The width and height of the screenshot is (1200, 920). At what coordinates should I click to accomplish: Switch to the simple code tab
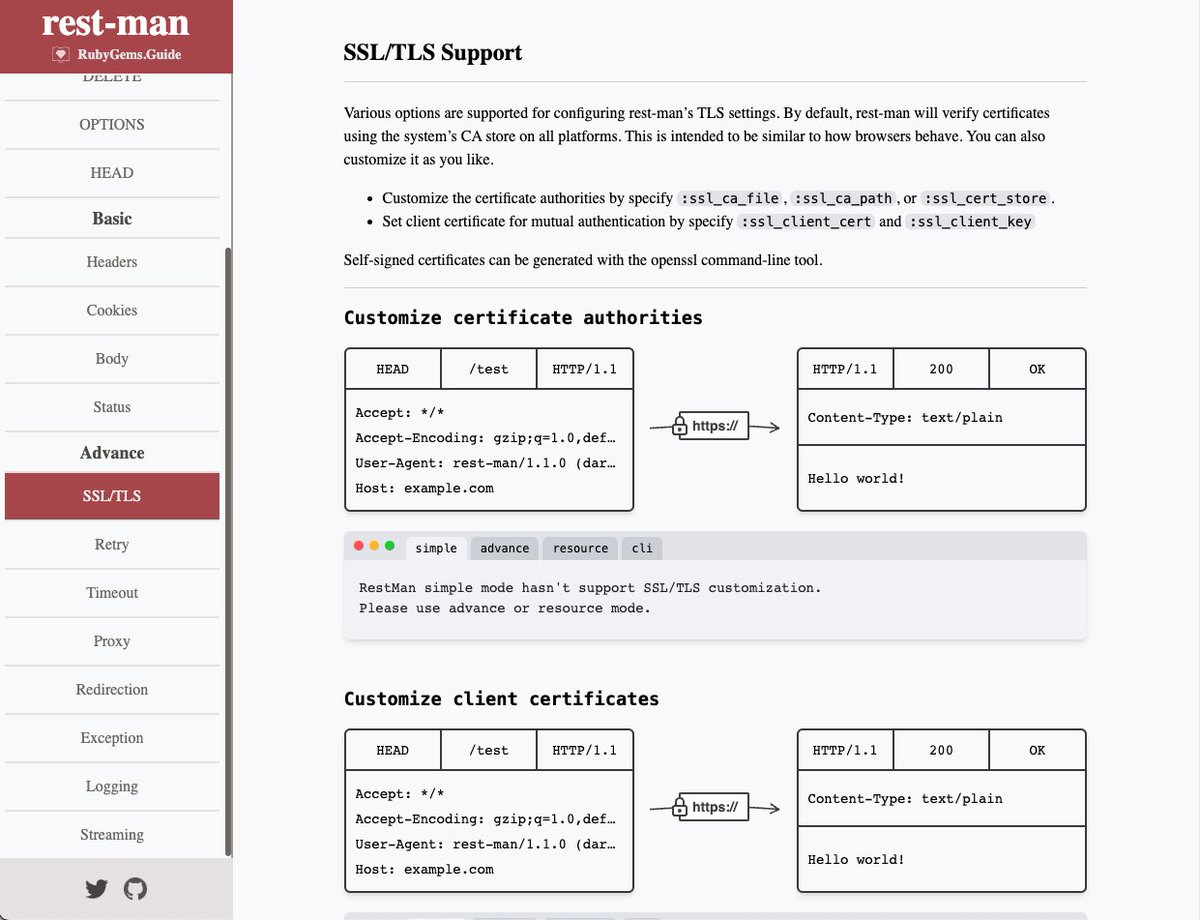point(436,548)
